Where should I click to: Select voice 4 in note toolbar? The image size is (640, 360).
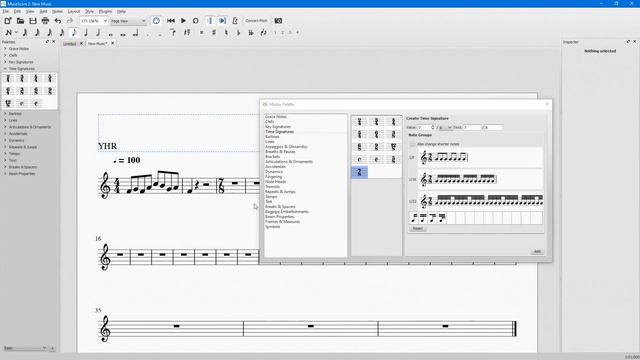(x=298, y=33)
